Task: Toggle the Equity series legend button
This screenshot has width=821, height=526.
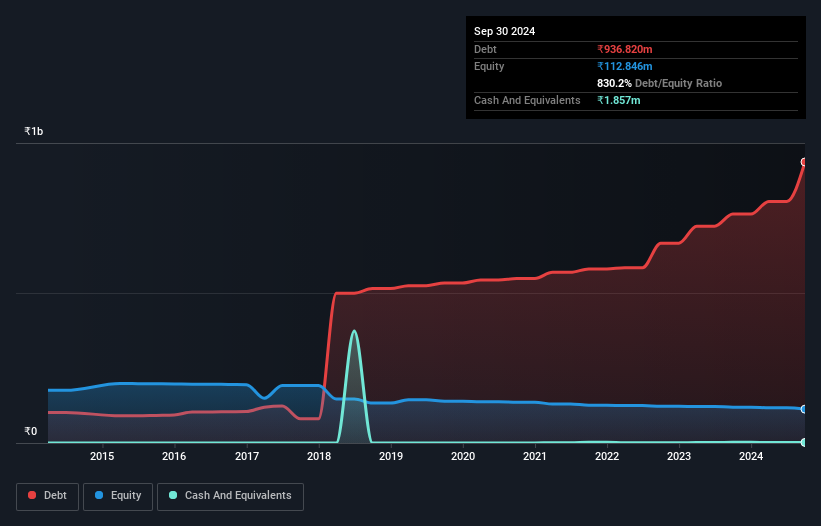Action: point(118,496)
